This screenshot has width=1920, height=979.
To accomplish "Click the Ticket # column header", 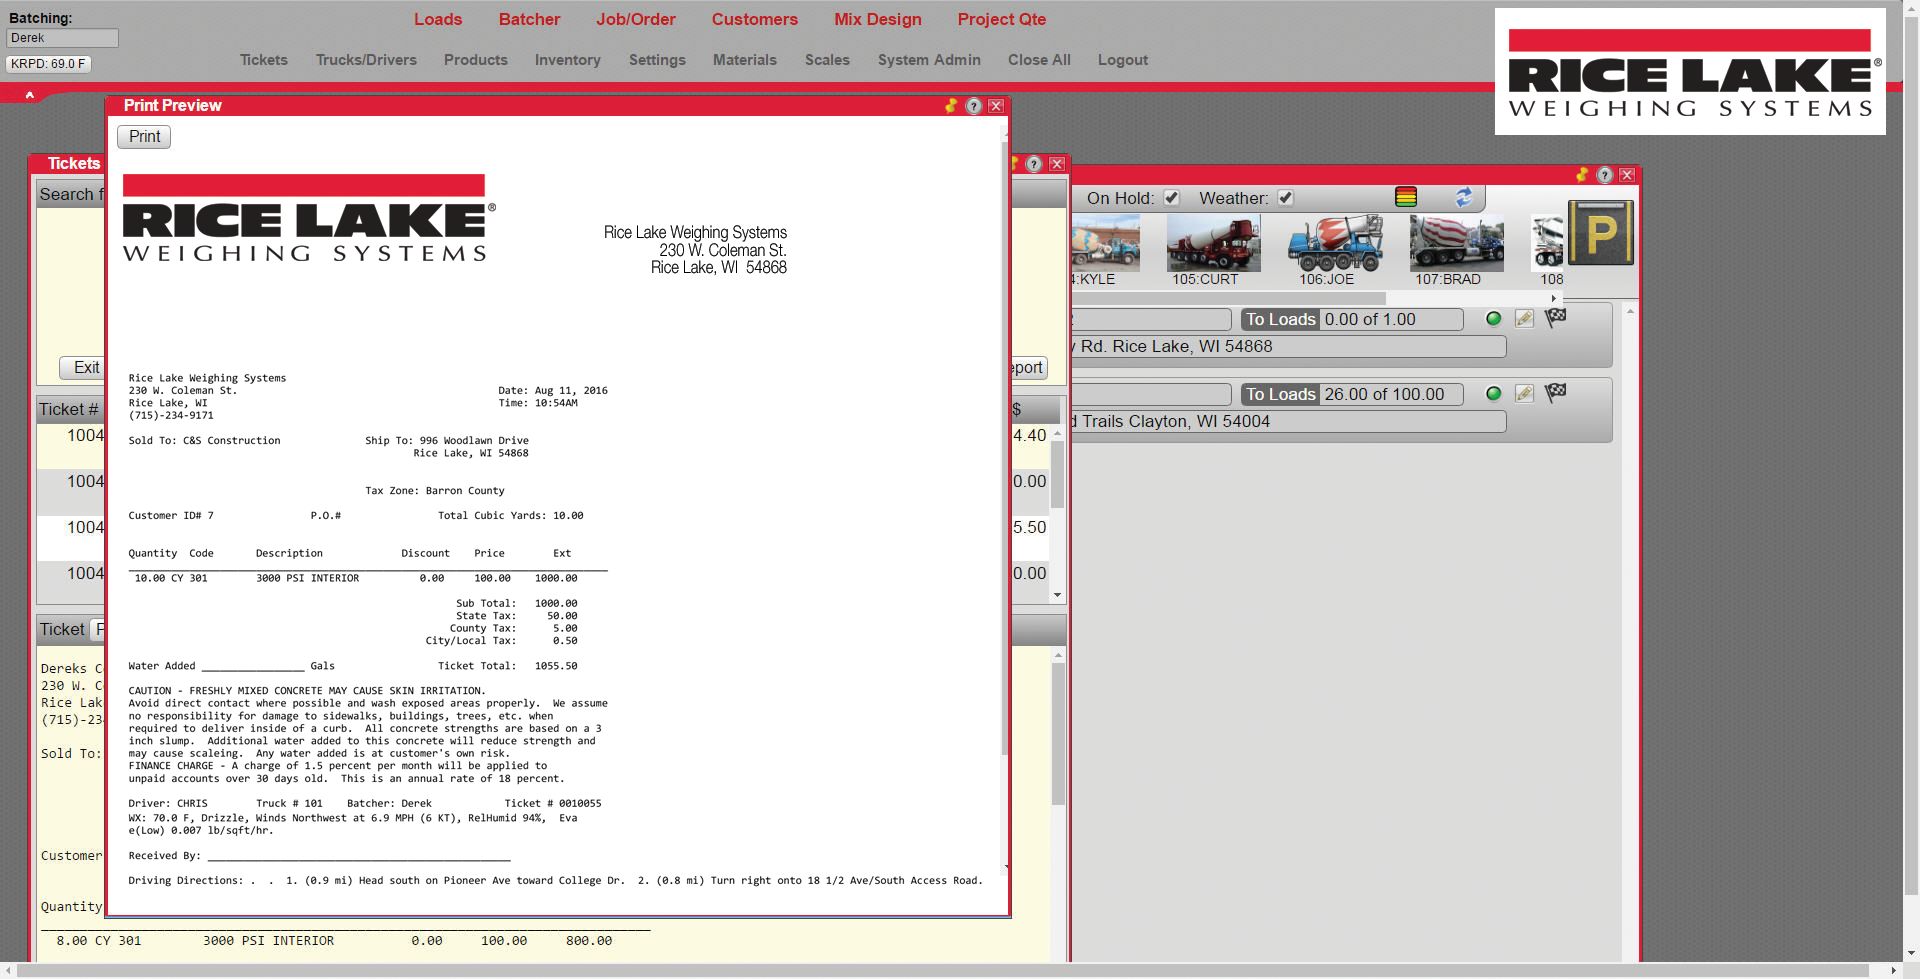I will coord(69,409).
